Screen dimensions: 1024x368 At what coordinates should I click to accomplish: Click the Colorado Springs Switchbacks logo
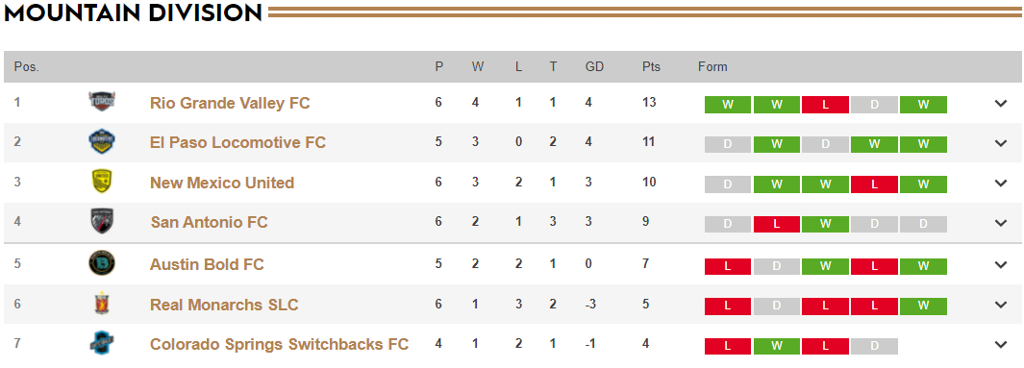[x=102, y=343]
